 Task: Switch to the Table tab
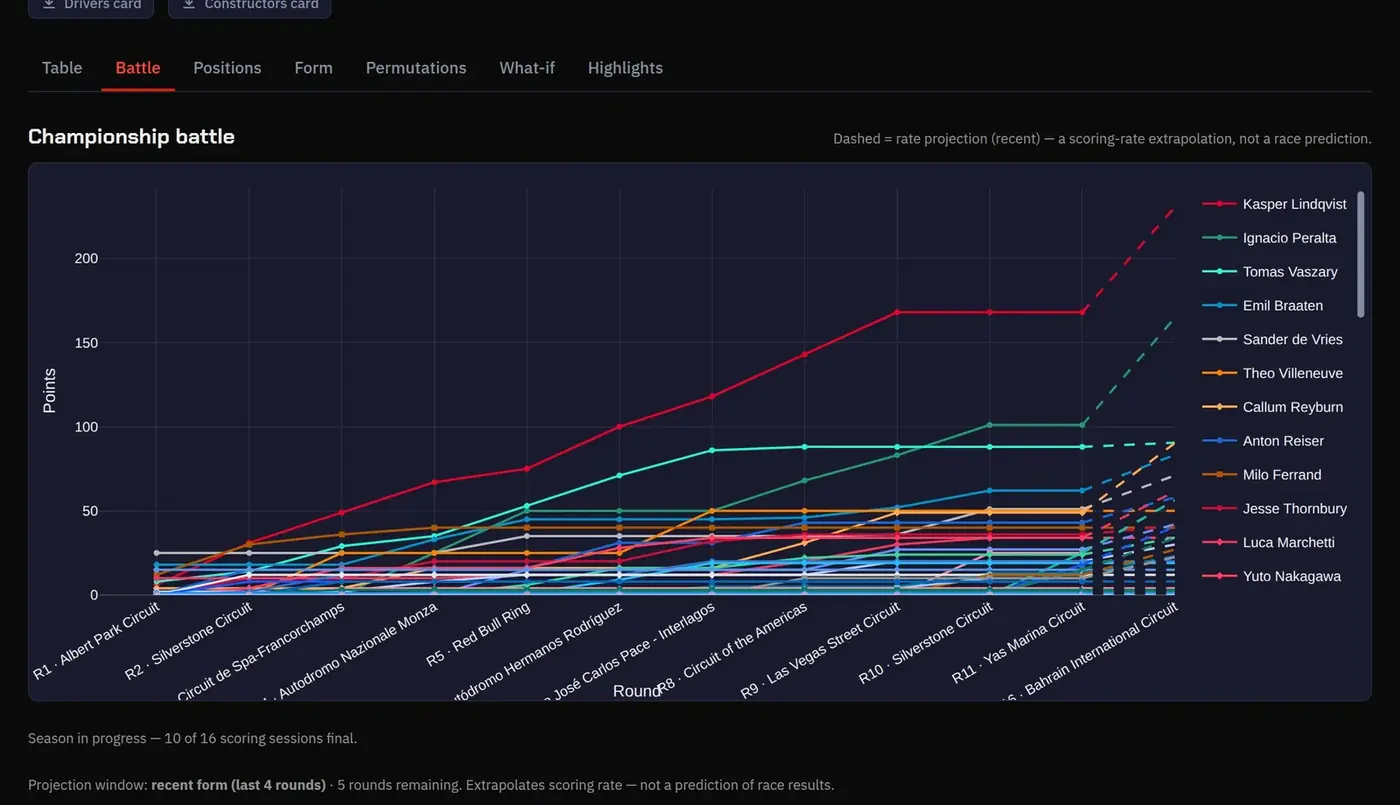coord(62,68)
